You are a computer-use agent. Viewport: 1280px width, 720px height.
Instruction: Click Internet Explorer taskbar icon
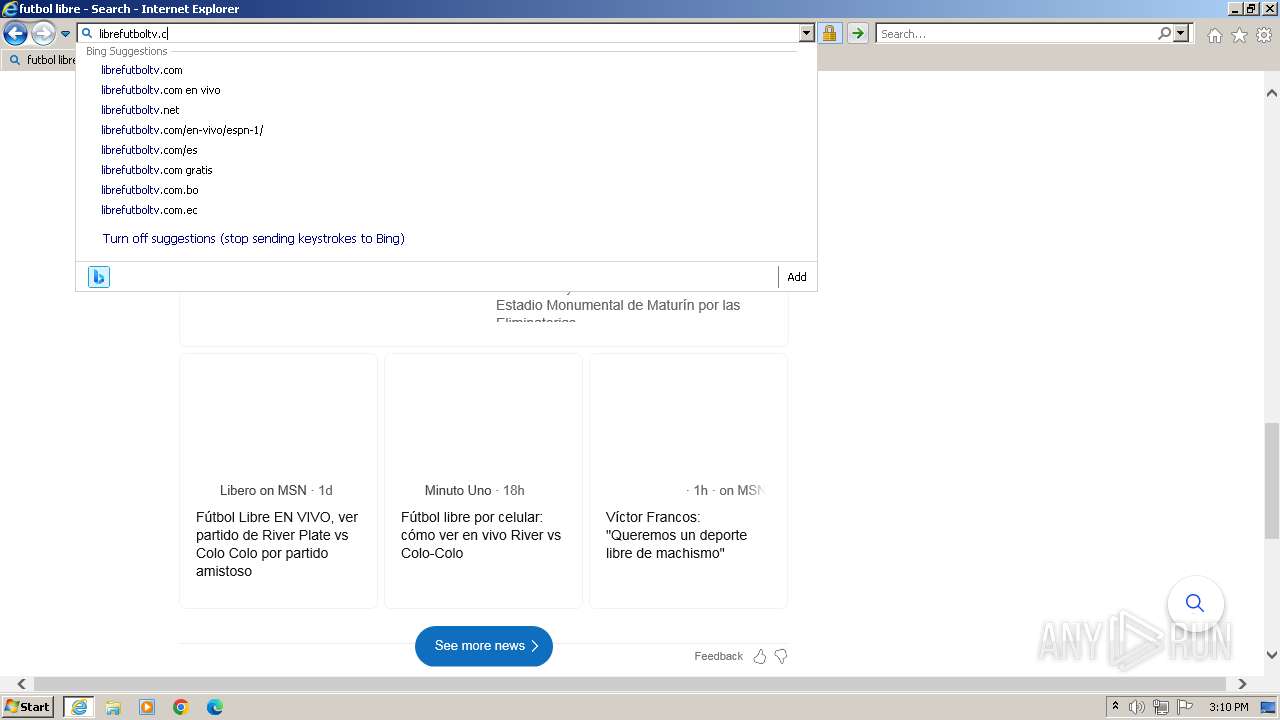[x=78, y=707]
